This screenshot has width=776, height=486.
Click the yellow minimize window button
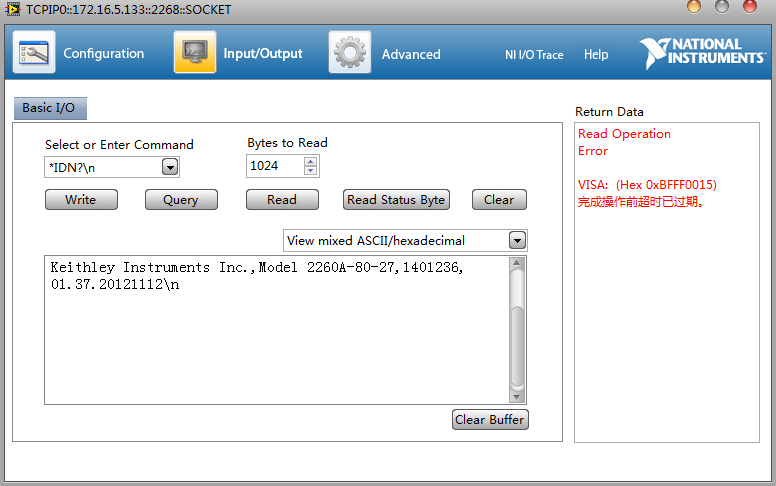point(694,7)
